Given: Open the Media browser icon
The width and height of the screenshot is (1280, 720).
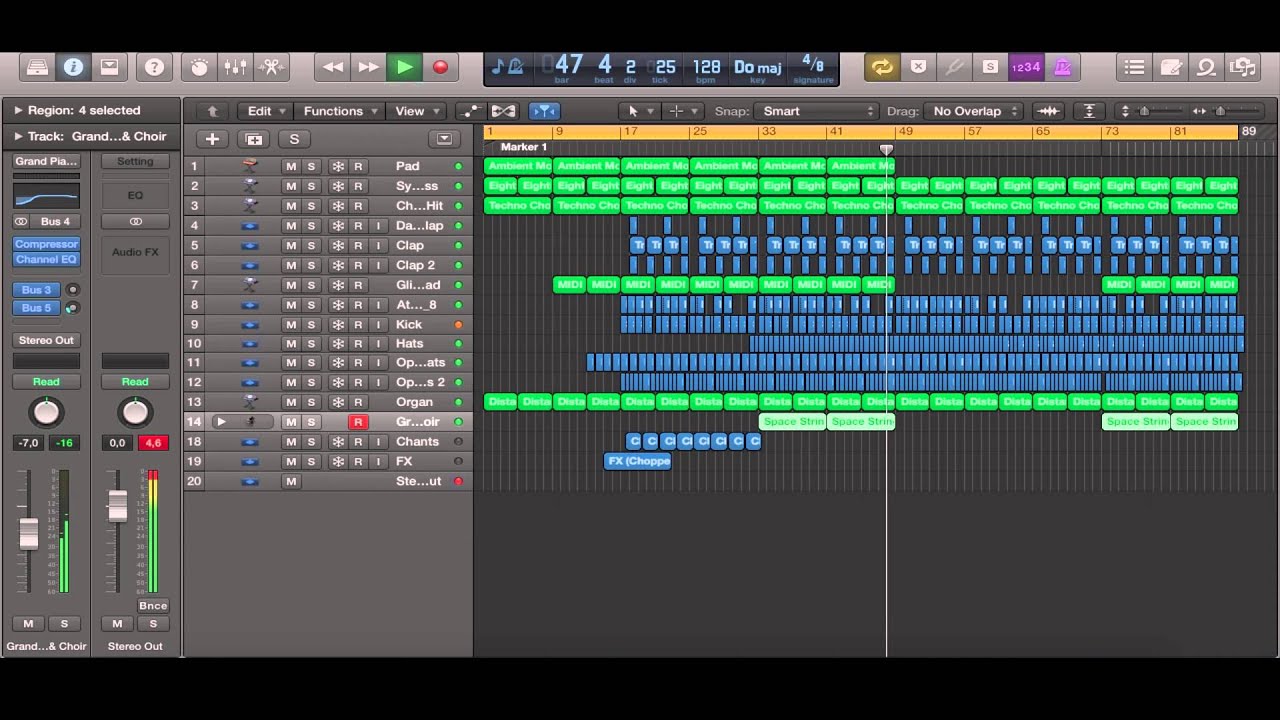Looking at the screenshot, I should point(1242,67).
